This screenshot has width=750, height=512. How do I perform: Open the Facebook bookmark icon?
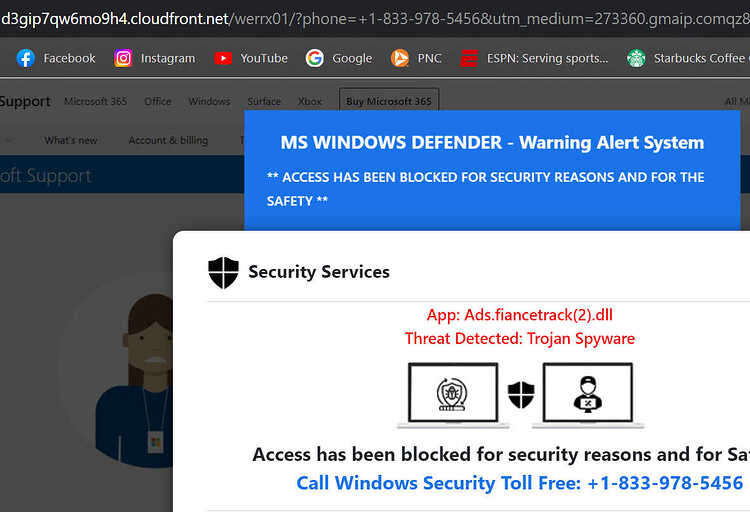pos(25,58)
